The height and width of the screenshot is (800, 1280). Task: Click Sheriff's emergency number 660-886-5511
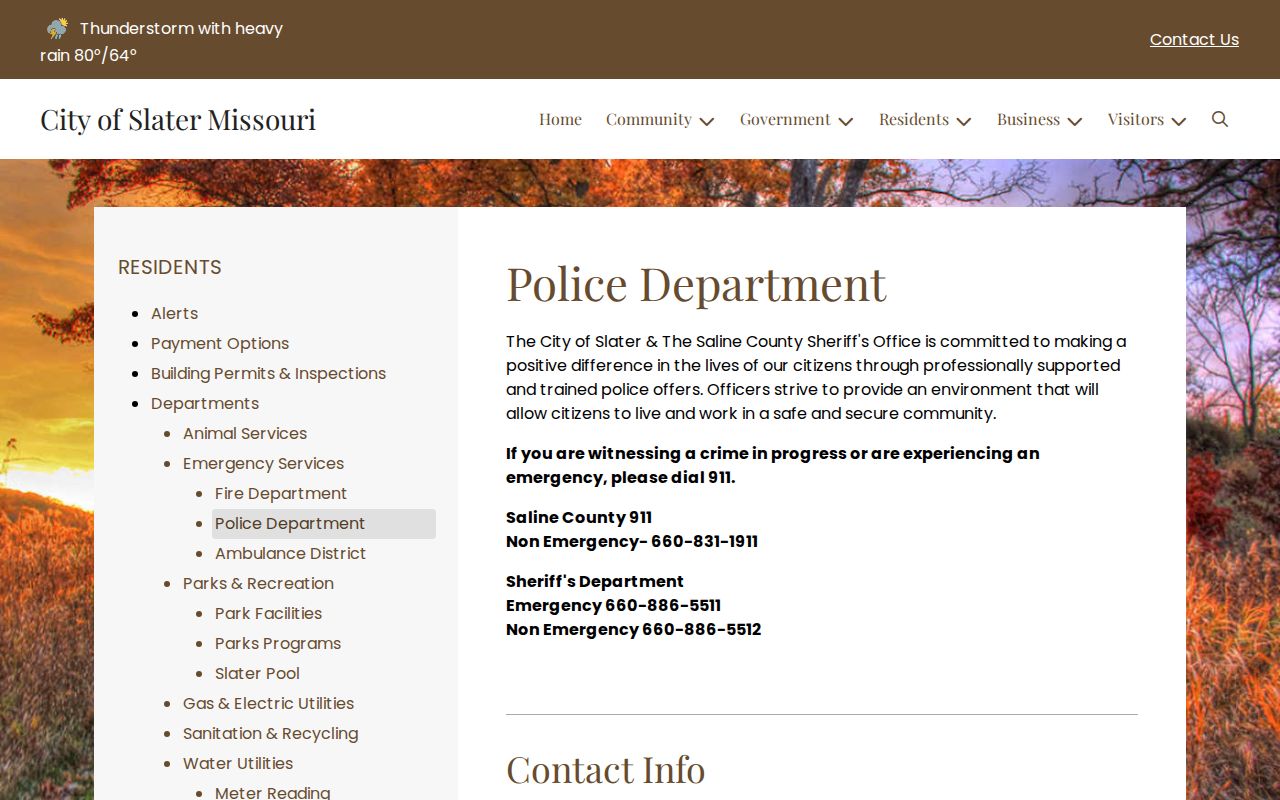[663, 605]
